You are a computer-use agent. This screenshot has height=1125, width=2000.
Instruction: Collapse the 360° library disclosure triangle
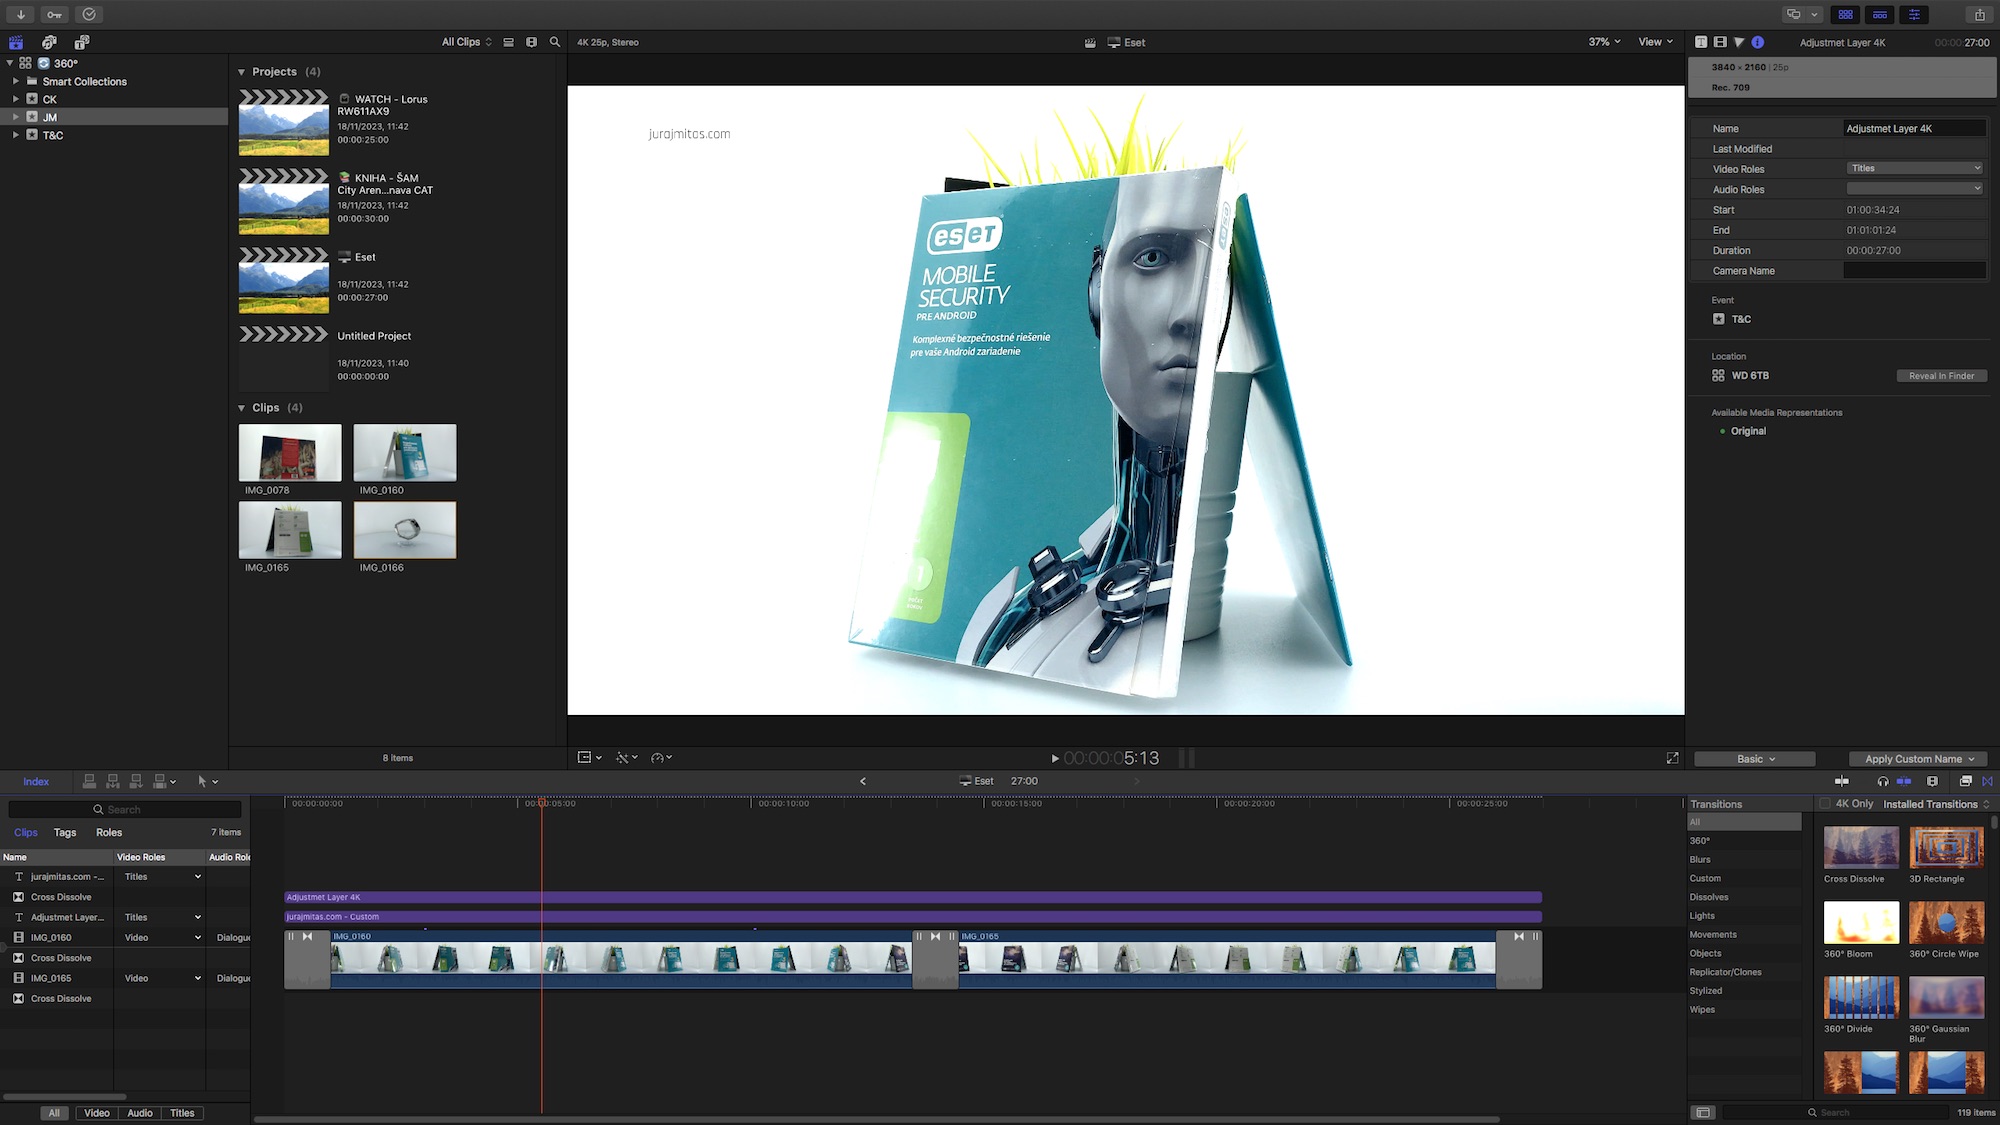coord(10,63)
